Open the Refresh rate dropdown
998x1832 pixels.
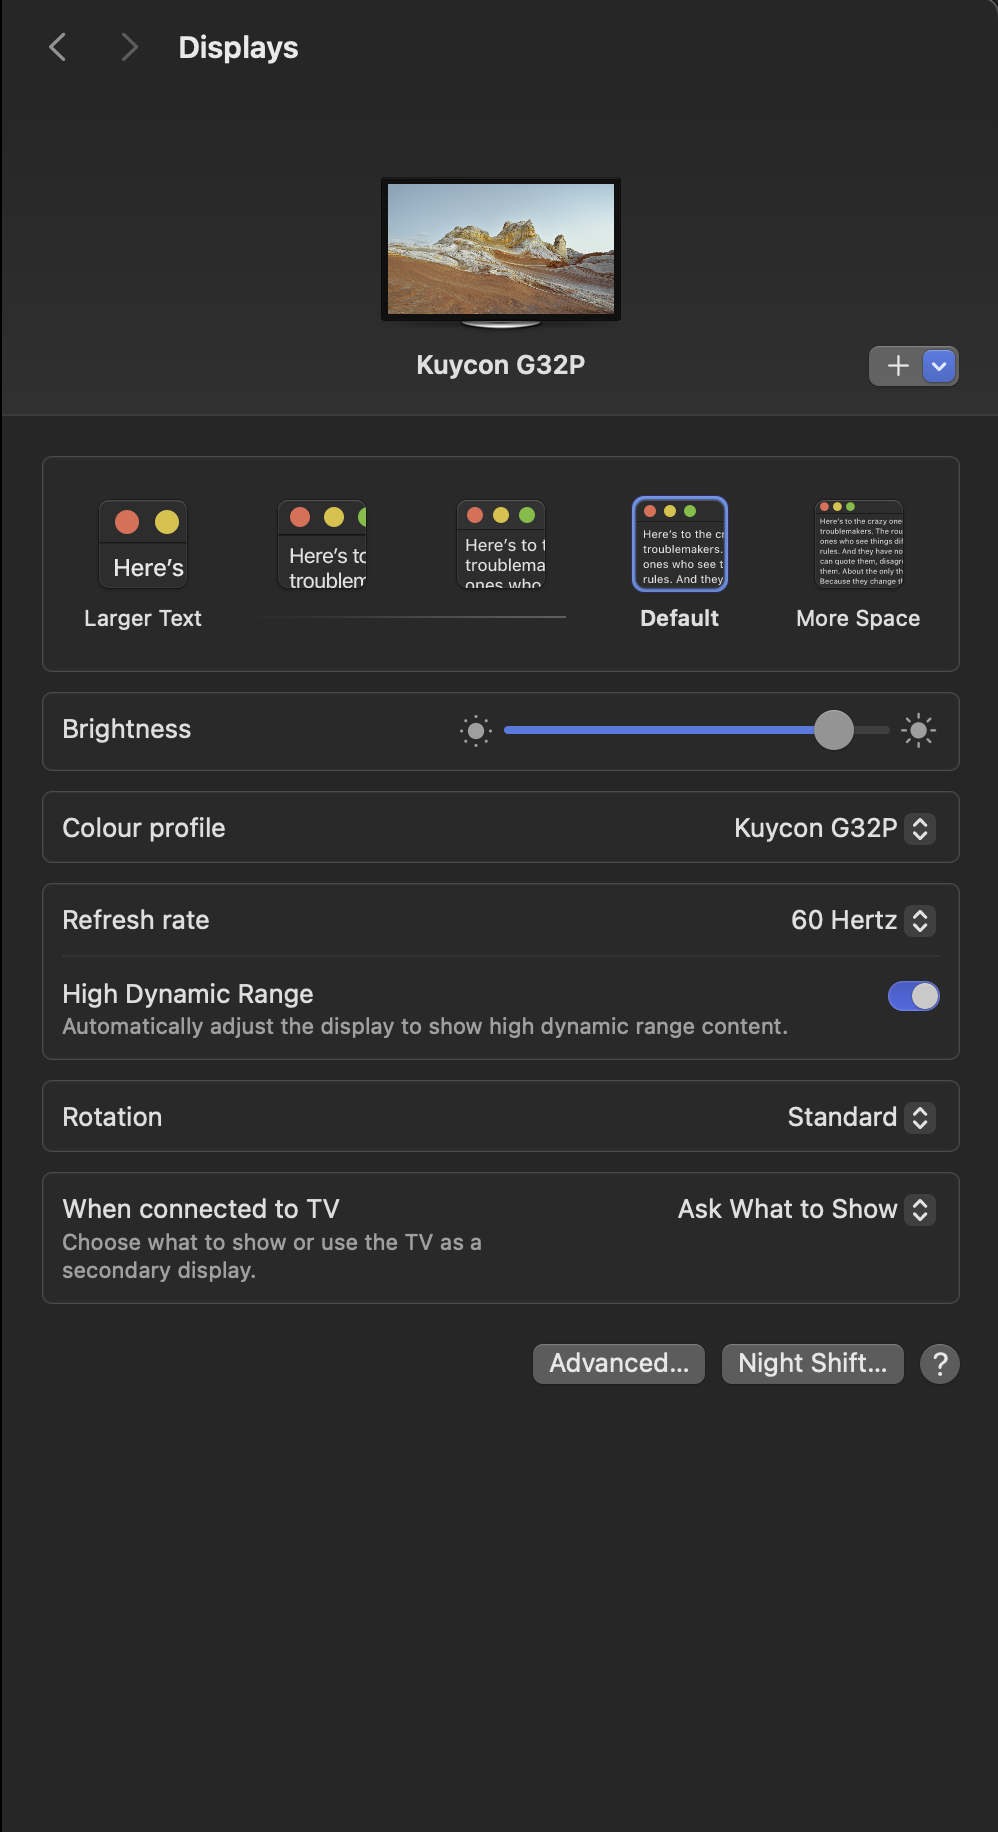coord(919,920)
